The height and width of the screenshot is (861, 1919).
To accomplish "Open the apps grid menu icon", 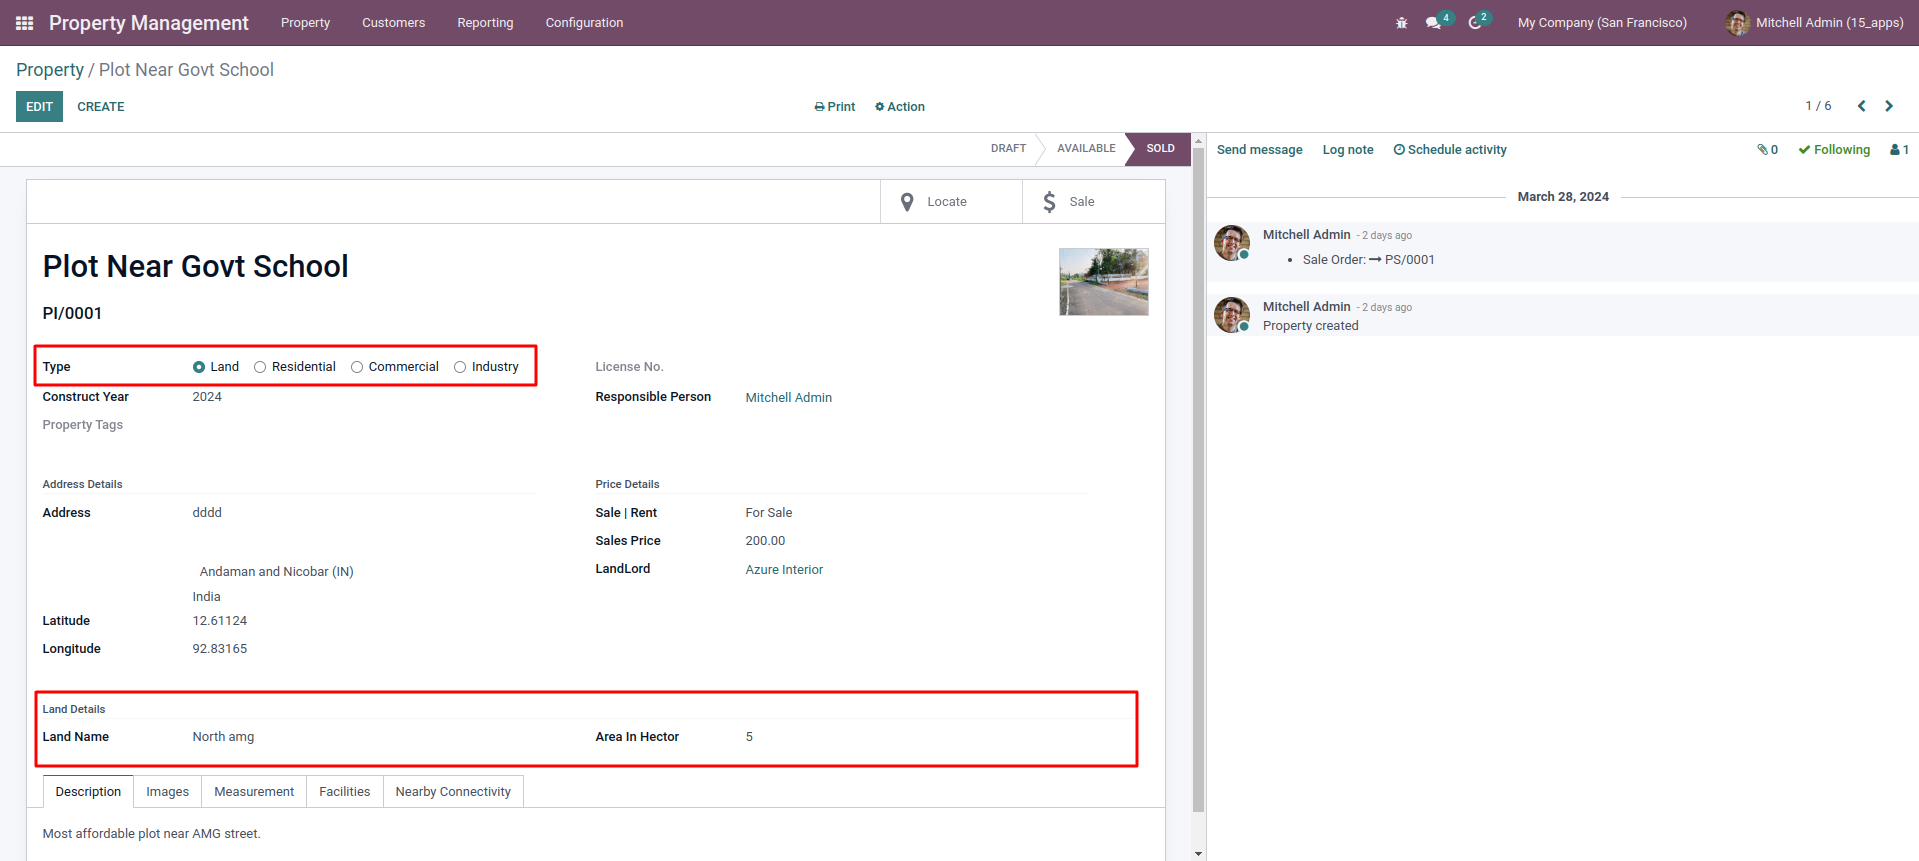I will (x=25, y=23).
